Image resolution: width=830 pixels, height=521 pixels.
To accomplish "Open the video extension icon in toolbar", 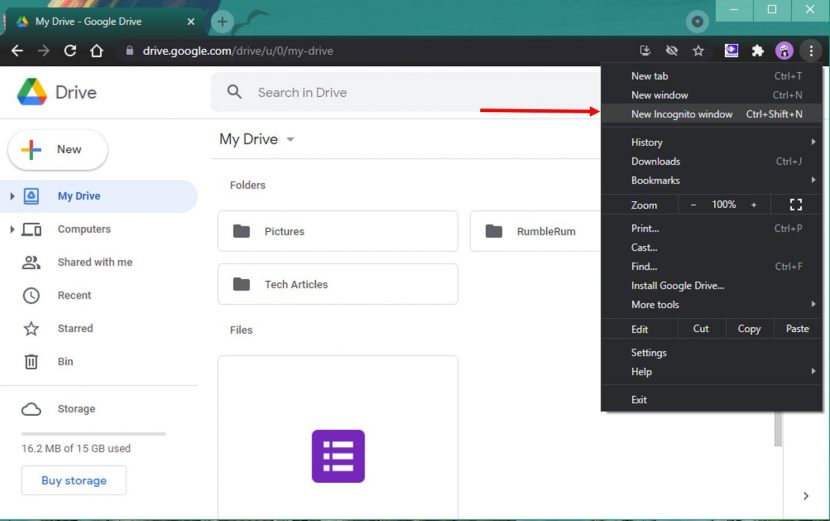I will click(x=731, y=51).
